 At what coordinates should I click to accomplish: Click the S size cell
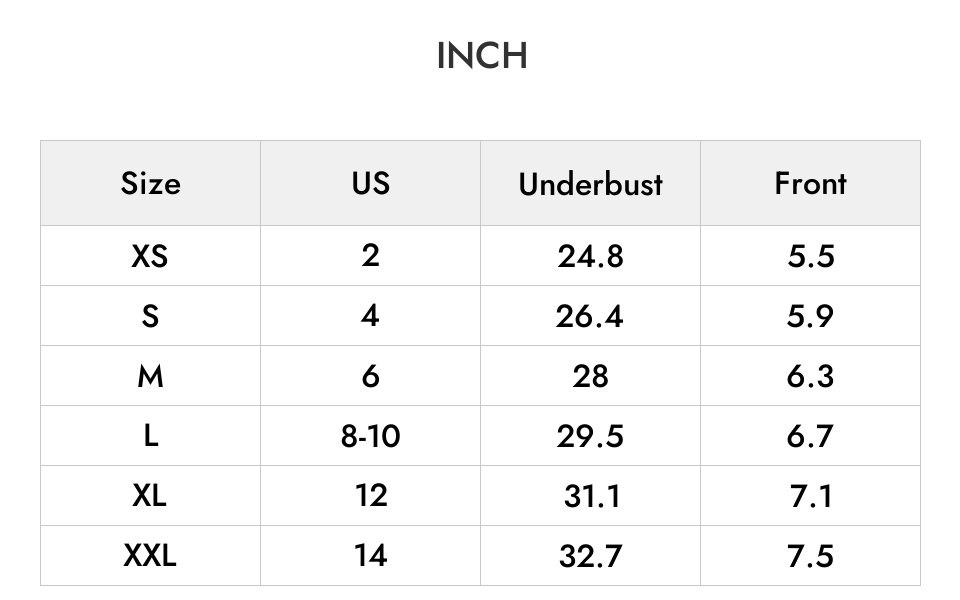tap(151, 315)
